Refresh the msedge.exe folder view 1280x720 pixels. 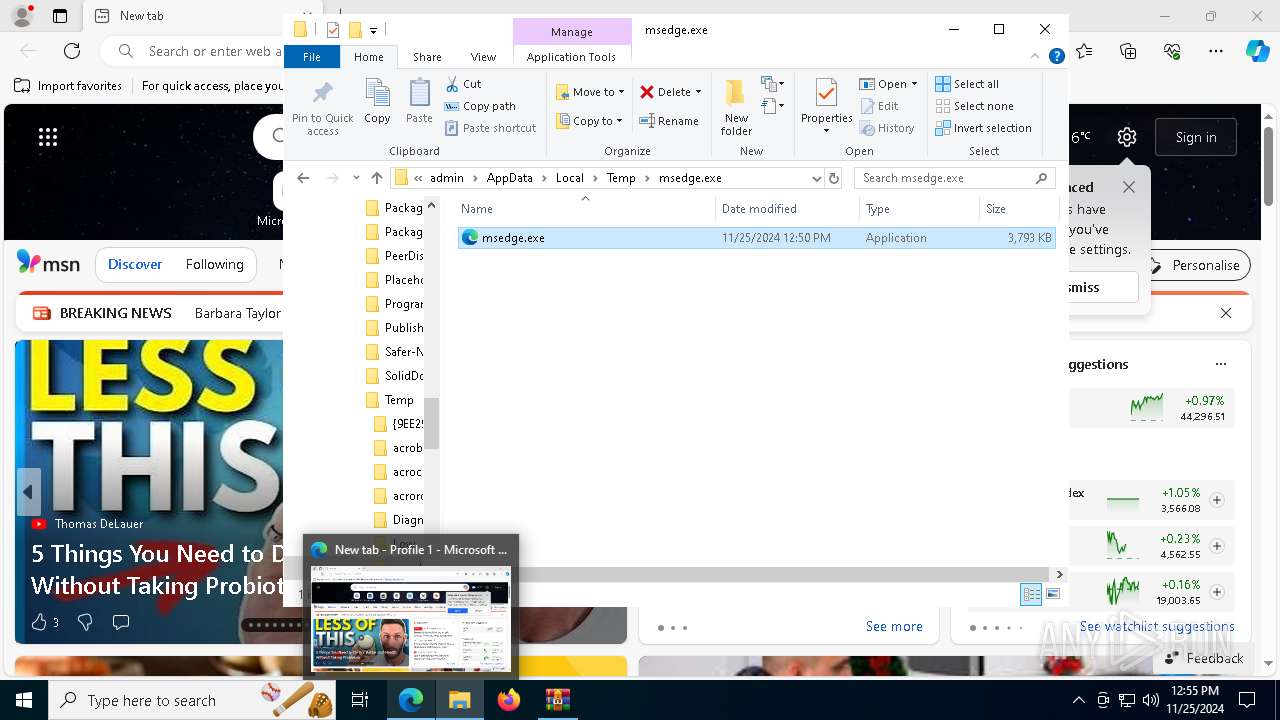834,178
